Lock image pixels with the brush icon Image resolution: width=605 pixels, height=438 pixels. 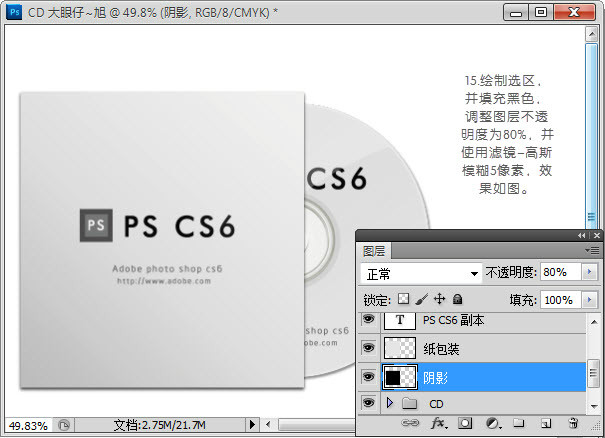click(x=421, y=299)
